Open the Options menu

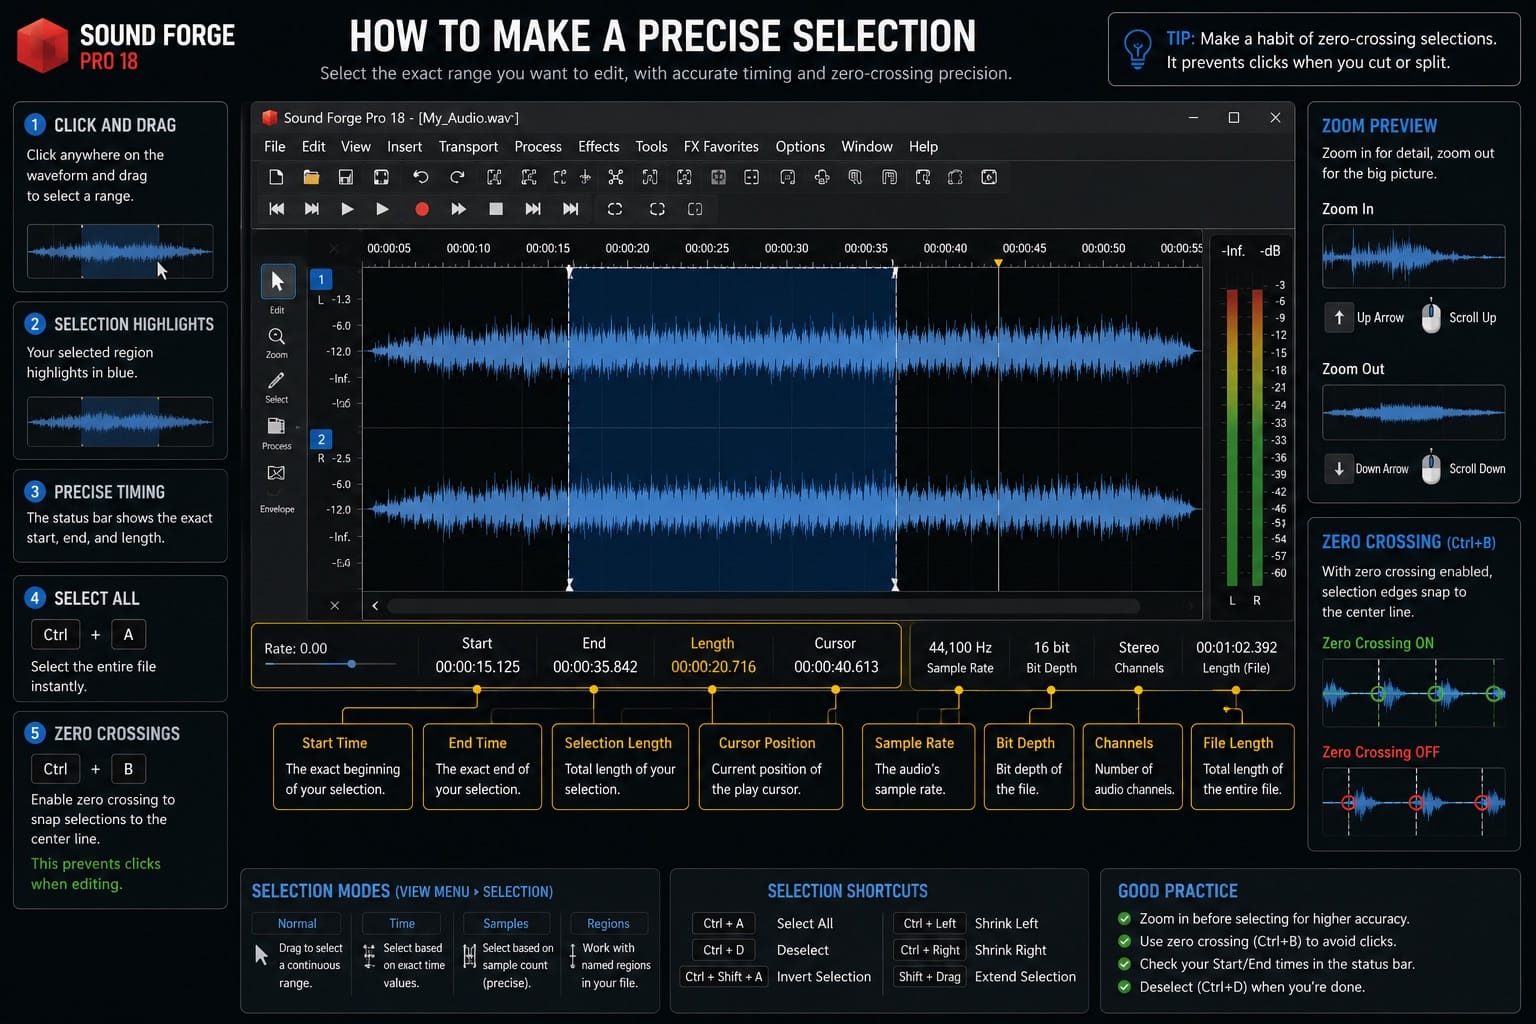tap(800, 146)
